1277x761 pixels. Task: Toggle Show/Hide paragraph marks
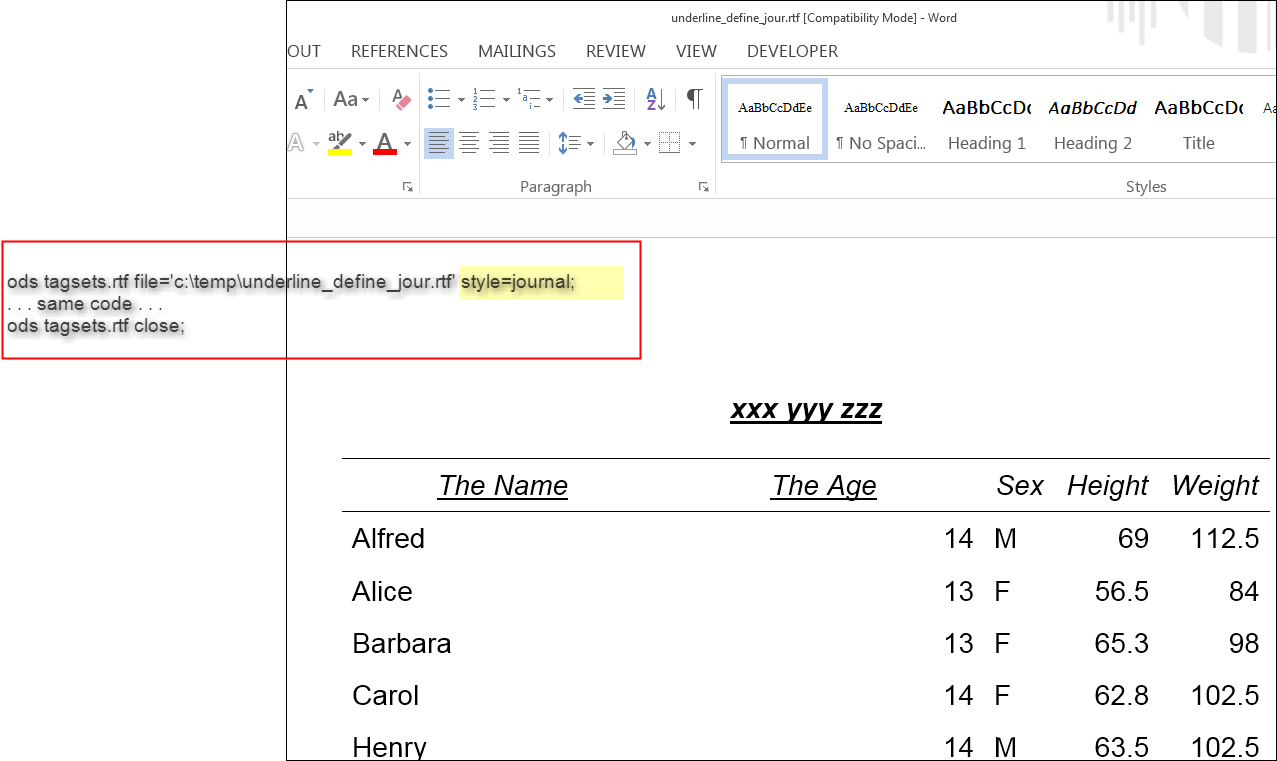click(694, 99)
